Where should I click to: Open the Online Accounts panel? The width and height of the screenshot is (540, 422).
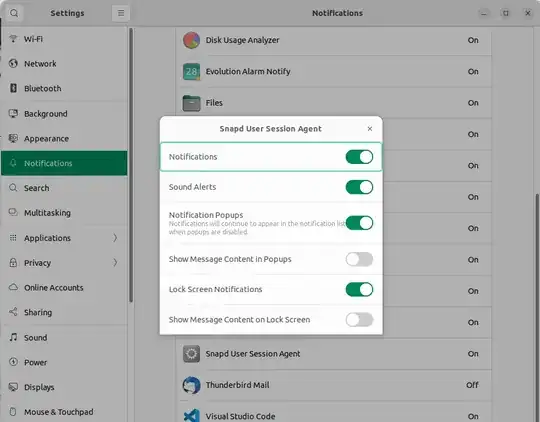[64, 288]
